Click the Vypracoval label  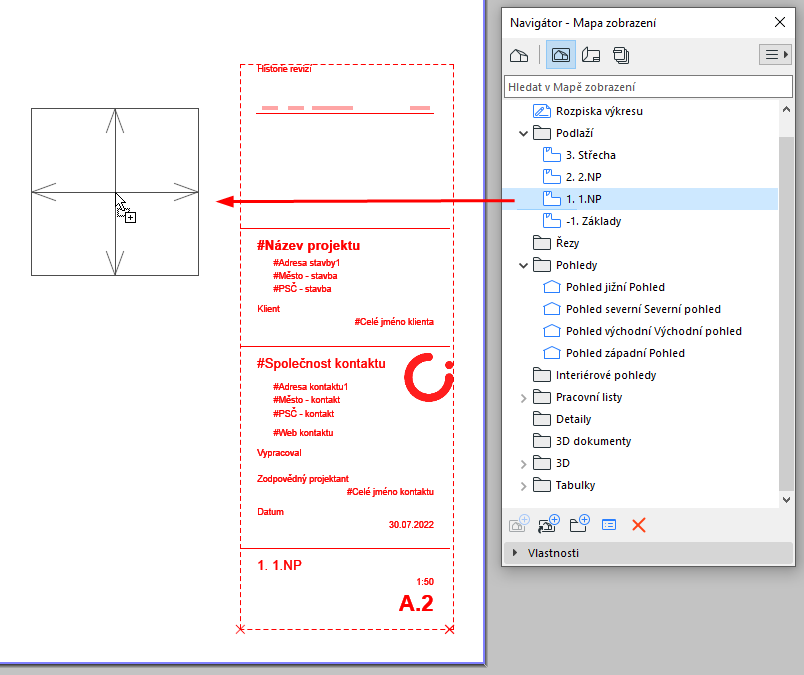tap(279, 453)
